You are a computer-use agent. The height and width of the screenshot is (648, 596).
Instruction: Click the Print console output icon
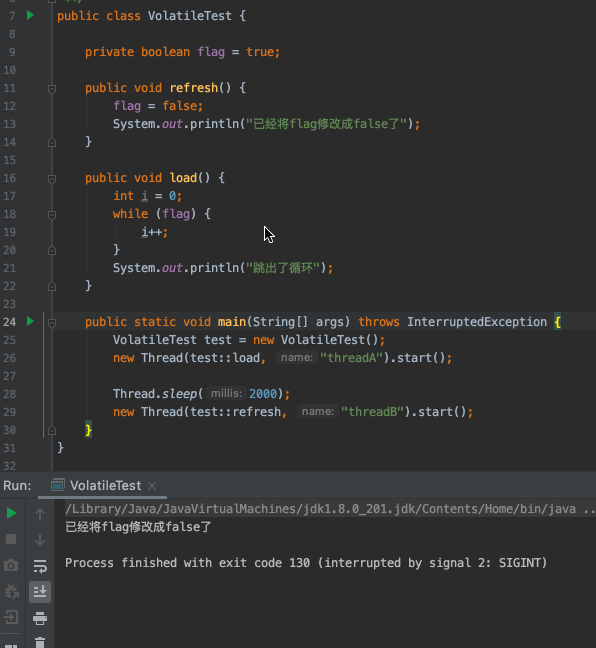pos(40,618)
